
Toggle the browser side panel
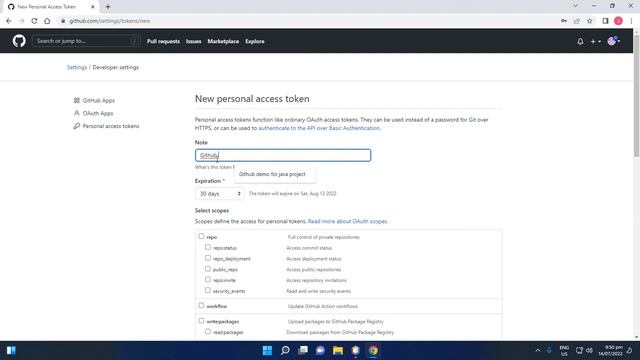pyautogui.click(x=605, y=21)
